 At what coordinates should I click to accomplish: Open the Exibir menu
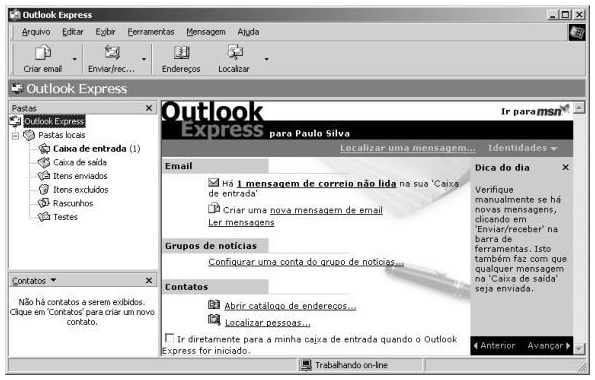(105, 32)
